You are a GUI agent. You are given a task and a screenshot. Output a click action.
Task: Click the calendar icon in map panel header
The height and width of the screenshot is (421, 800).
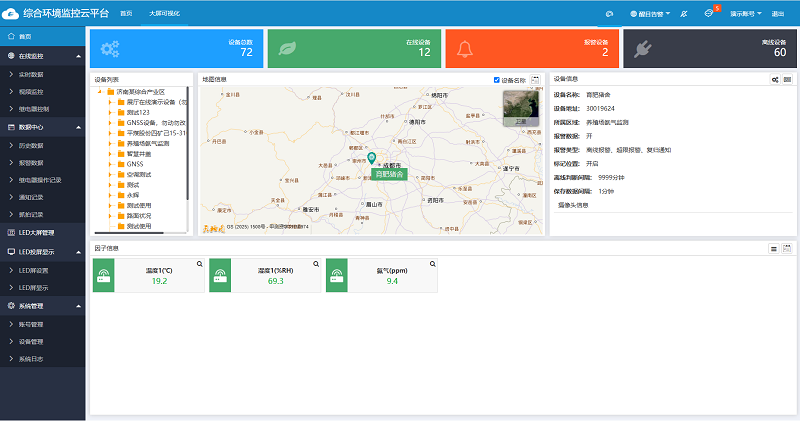(x=536, y=79)
